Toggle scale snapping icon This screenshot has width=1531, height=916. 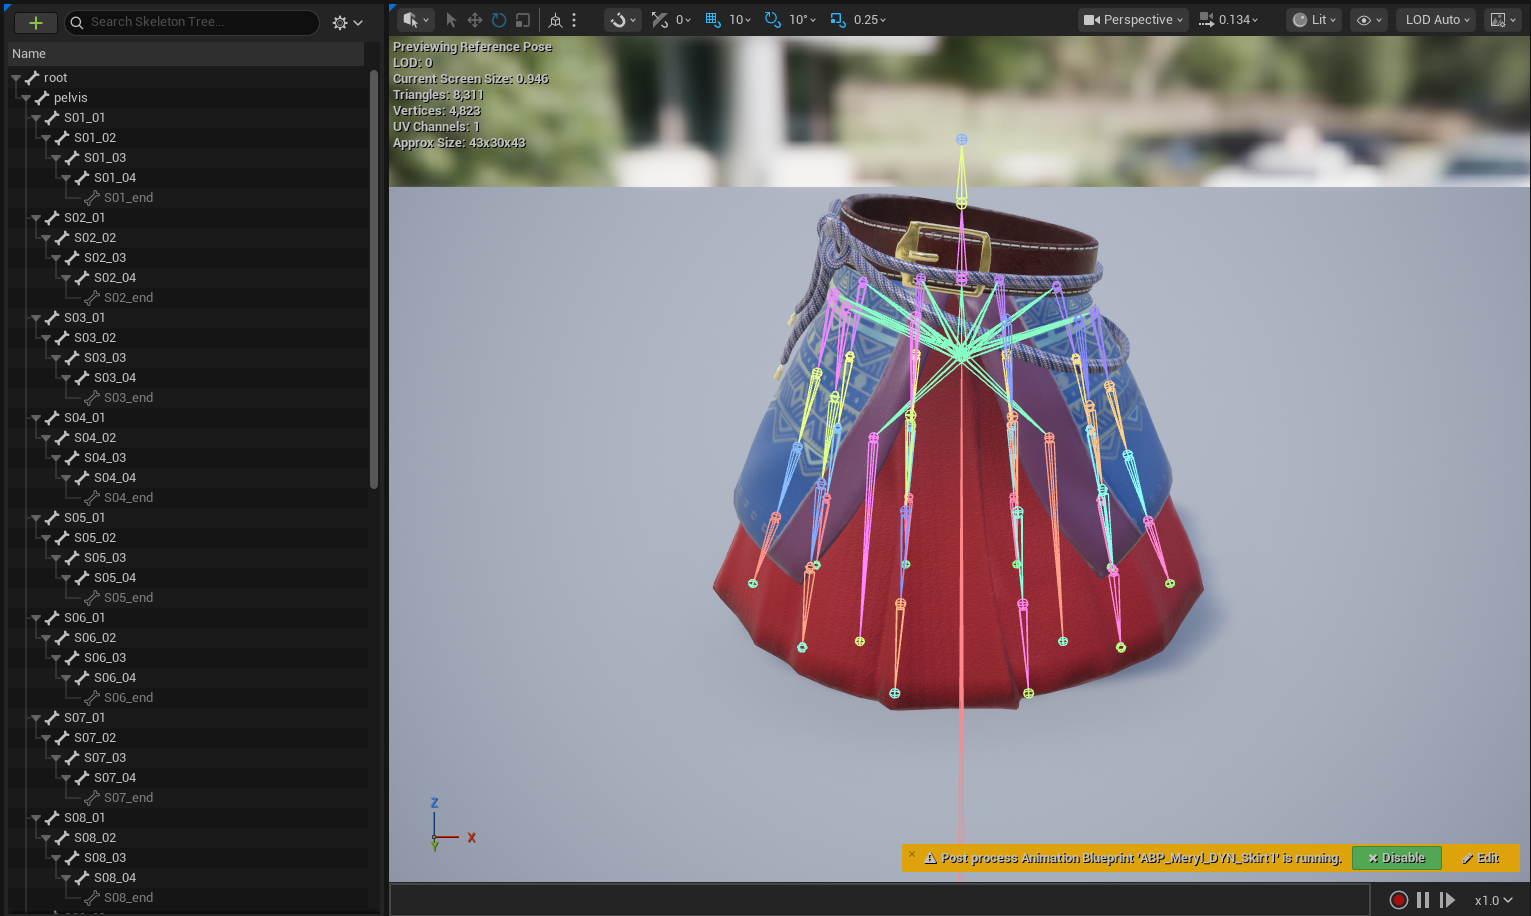[838, 20]
